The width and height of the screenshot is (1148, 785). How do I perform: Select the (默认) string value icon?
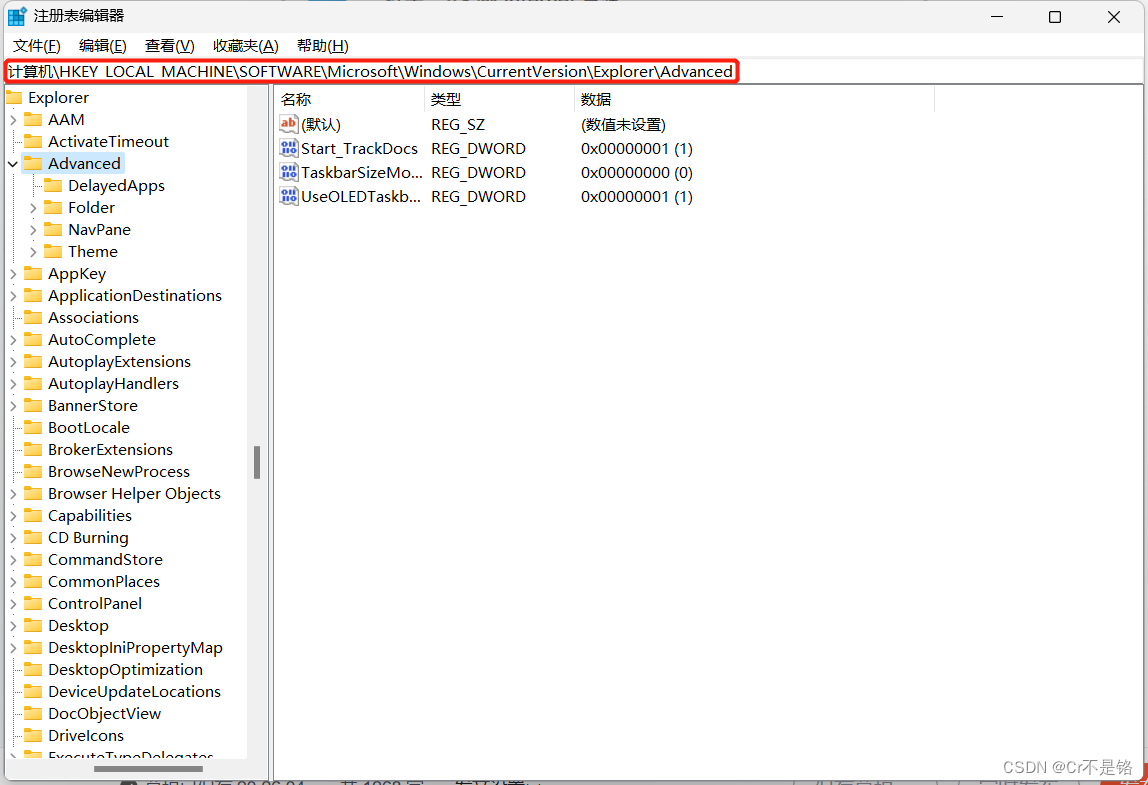click(x=288, y=124)
